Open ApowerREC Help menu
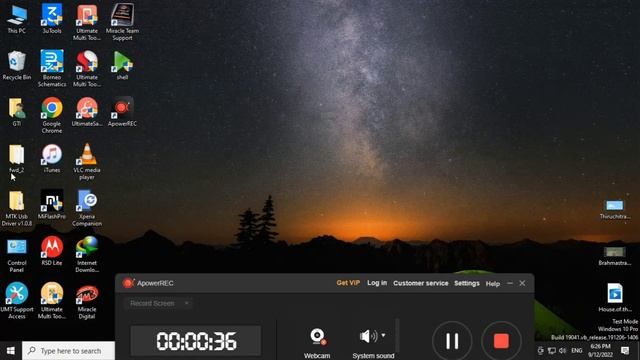 [493, 283]
